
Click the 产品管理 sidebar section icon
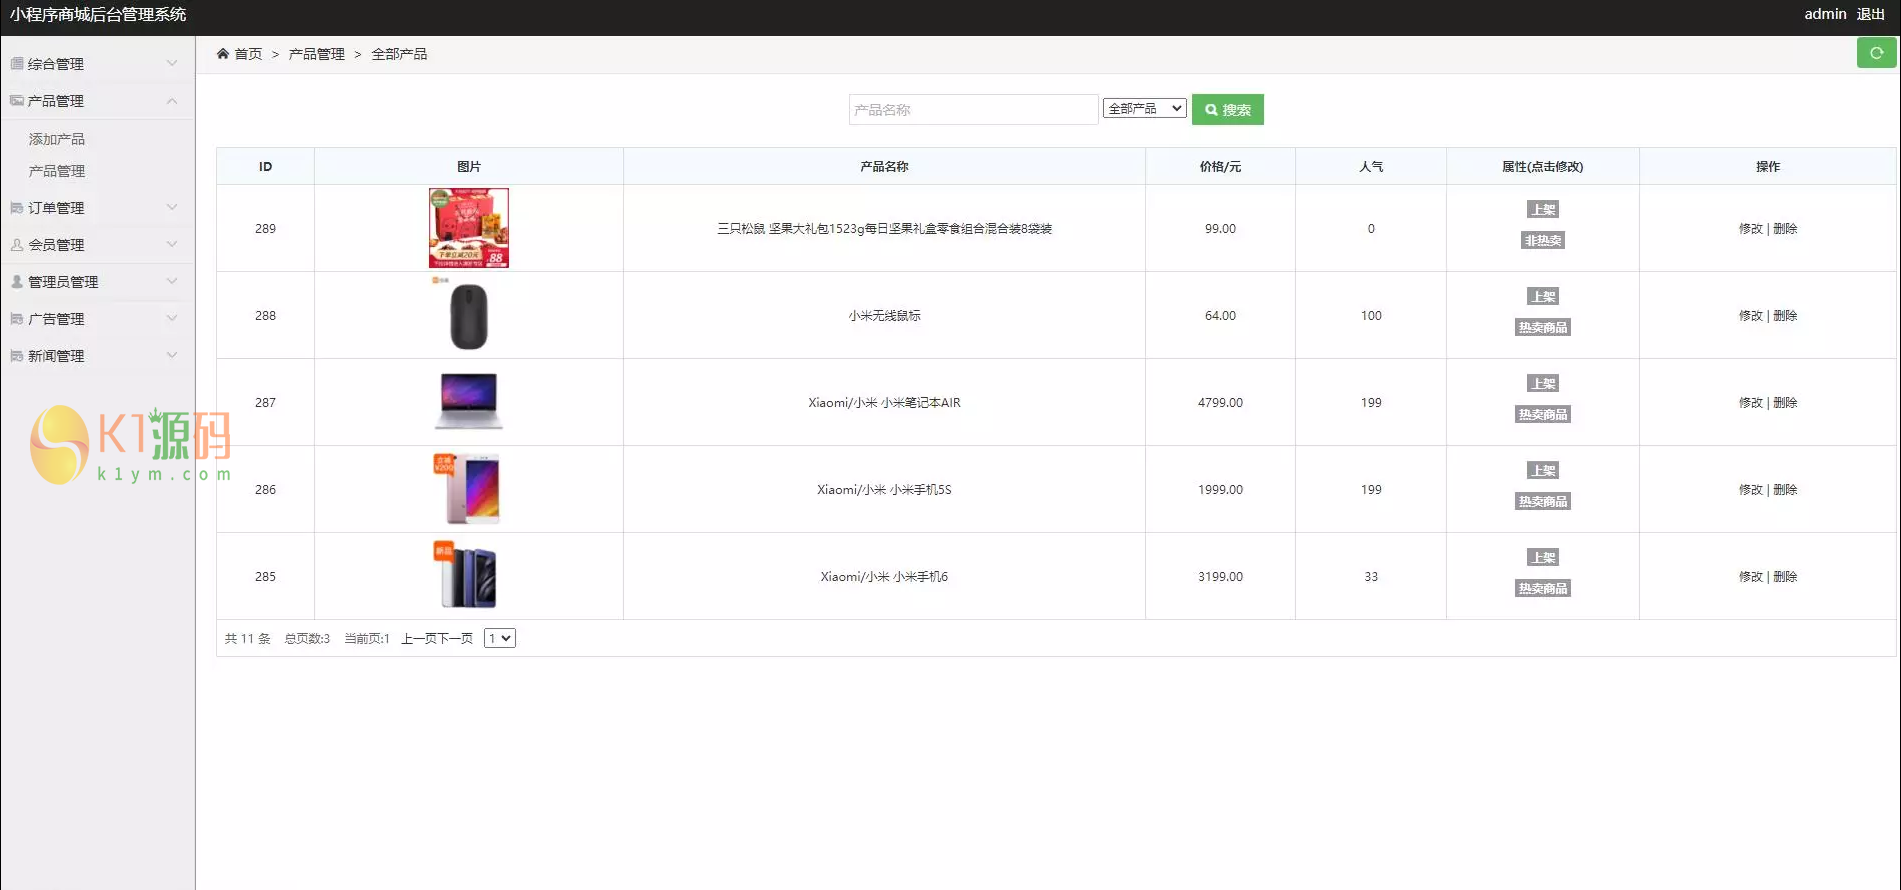coord(17,101)
